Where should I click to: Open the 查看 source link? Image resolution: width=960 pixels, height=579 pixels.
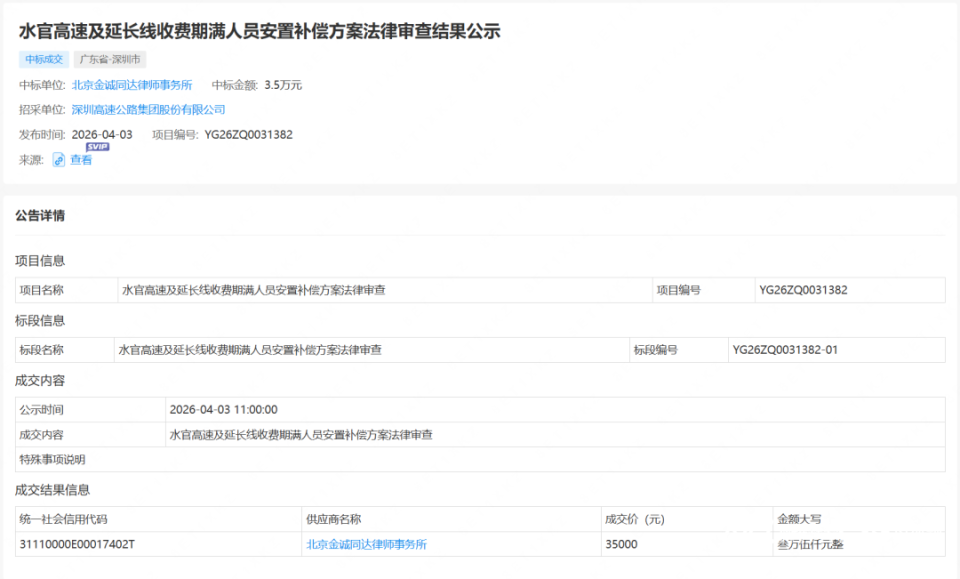81,160
